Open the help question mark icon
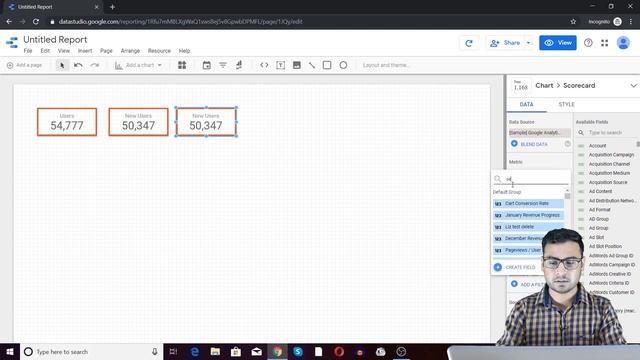640x360 pixels. [588, 43]
